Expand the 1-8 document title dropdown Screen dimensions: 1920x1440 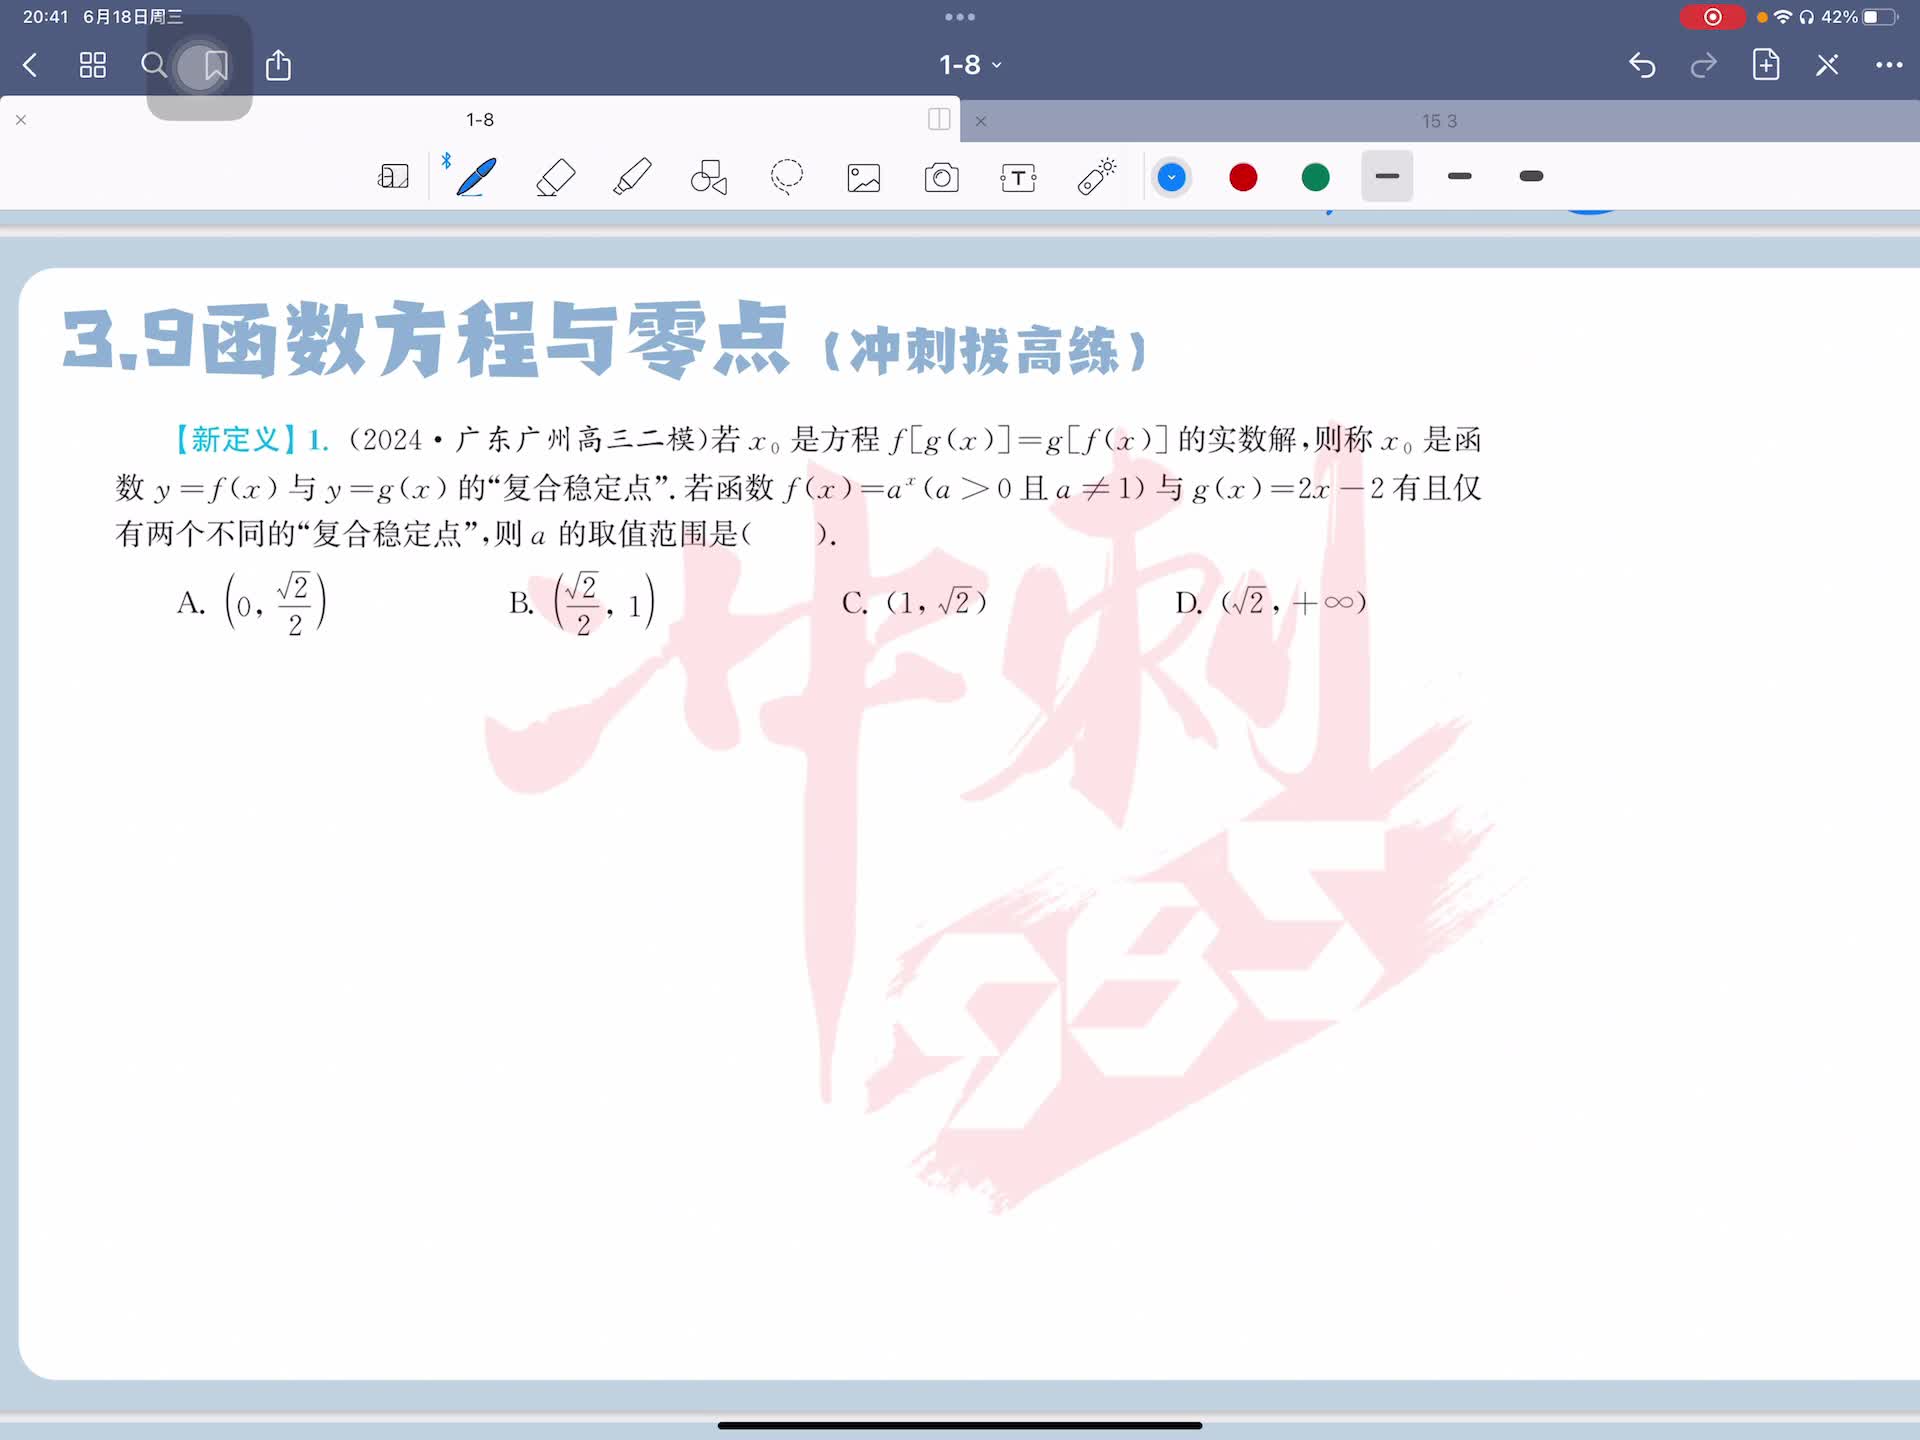pyautogui.click(x=969, y=65)
